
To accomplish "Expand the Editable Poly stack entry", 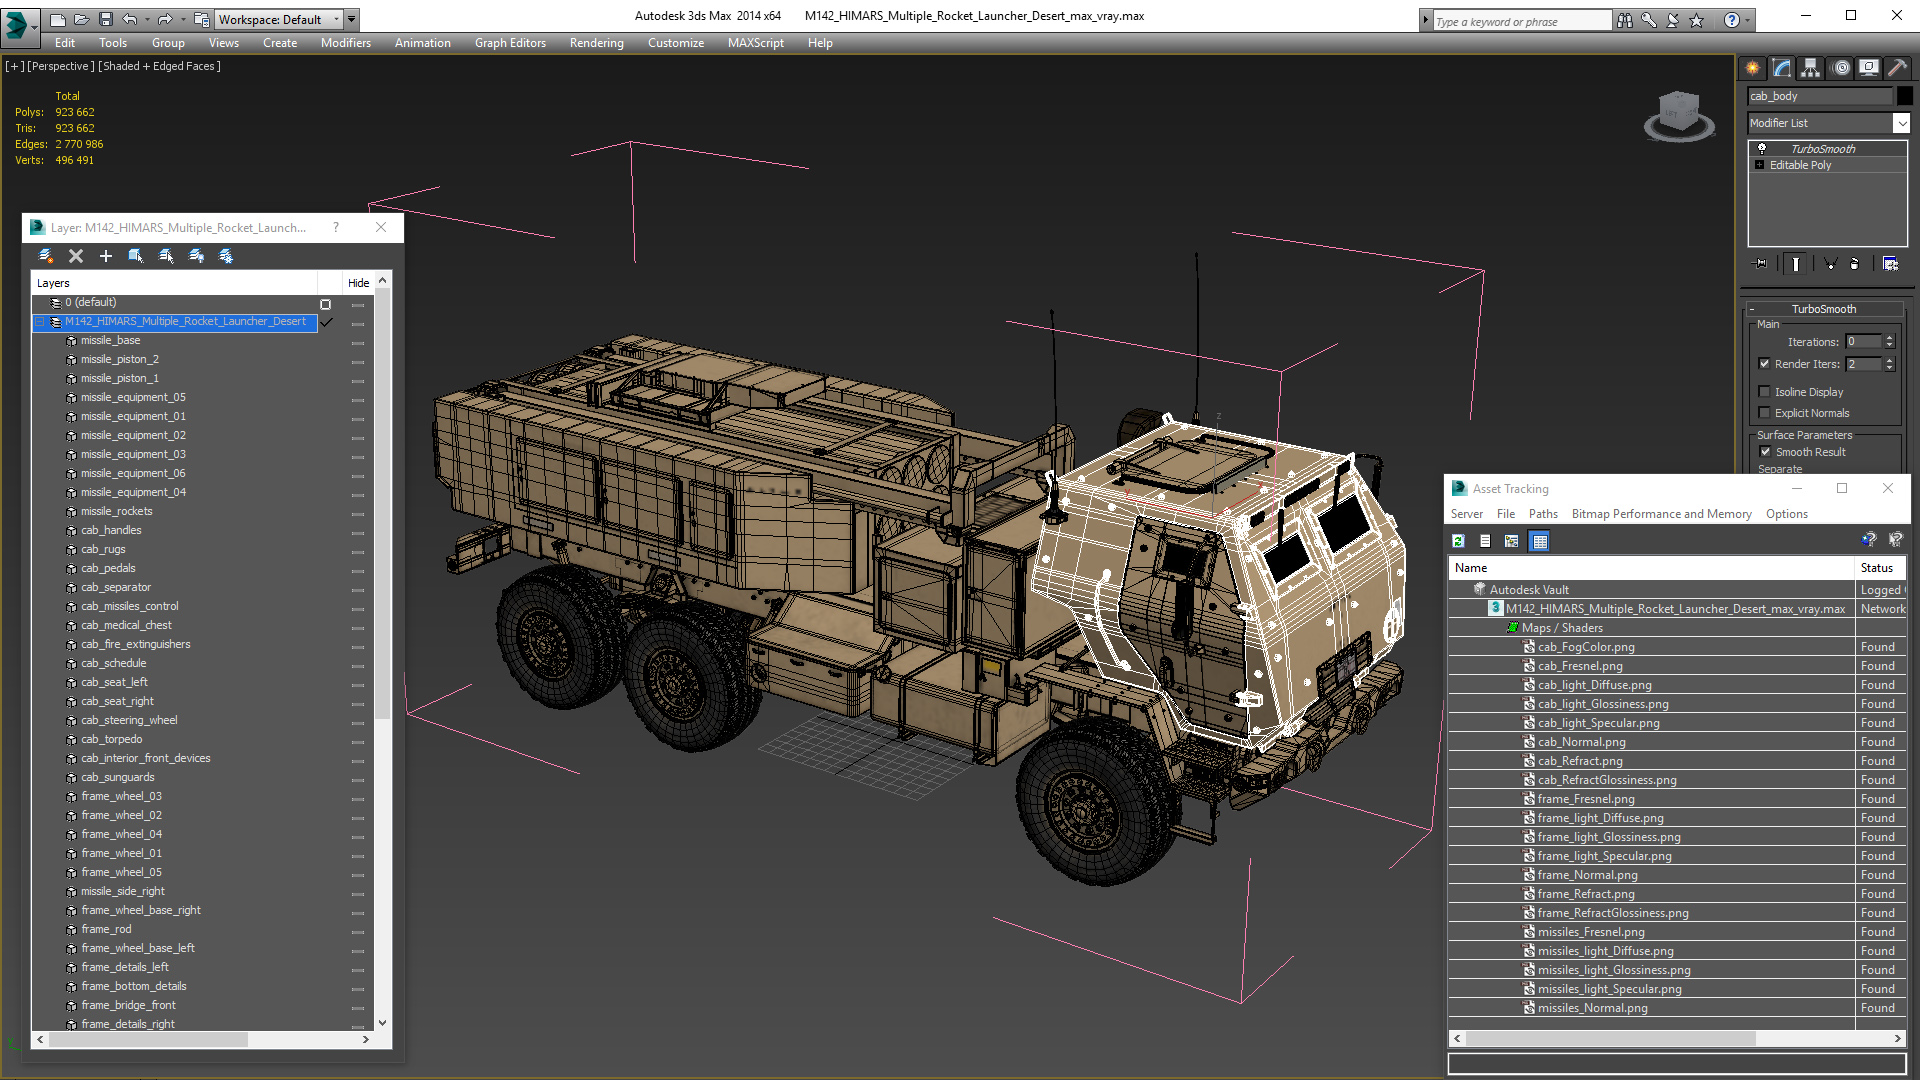I will (1760, 165).
